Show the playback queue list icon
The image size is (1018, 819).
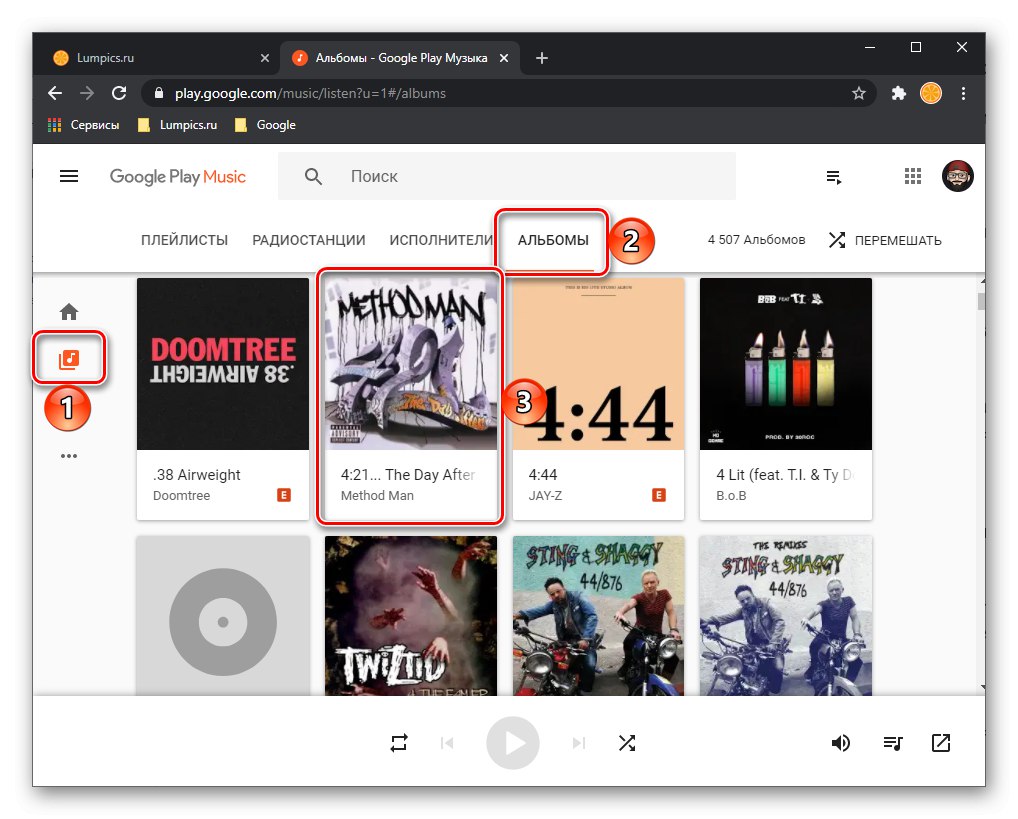click(893, 743)
